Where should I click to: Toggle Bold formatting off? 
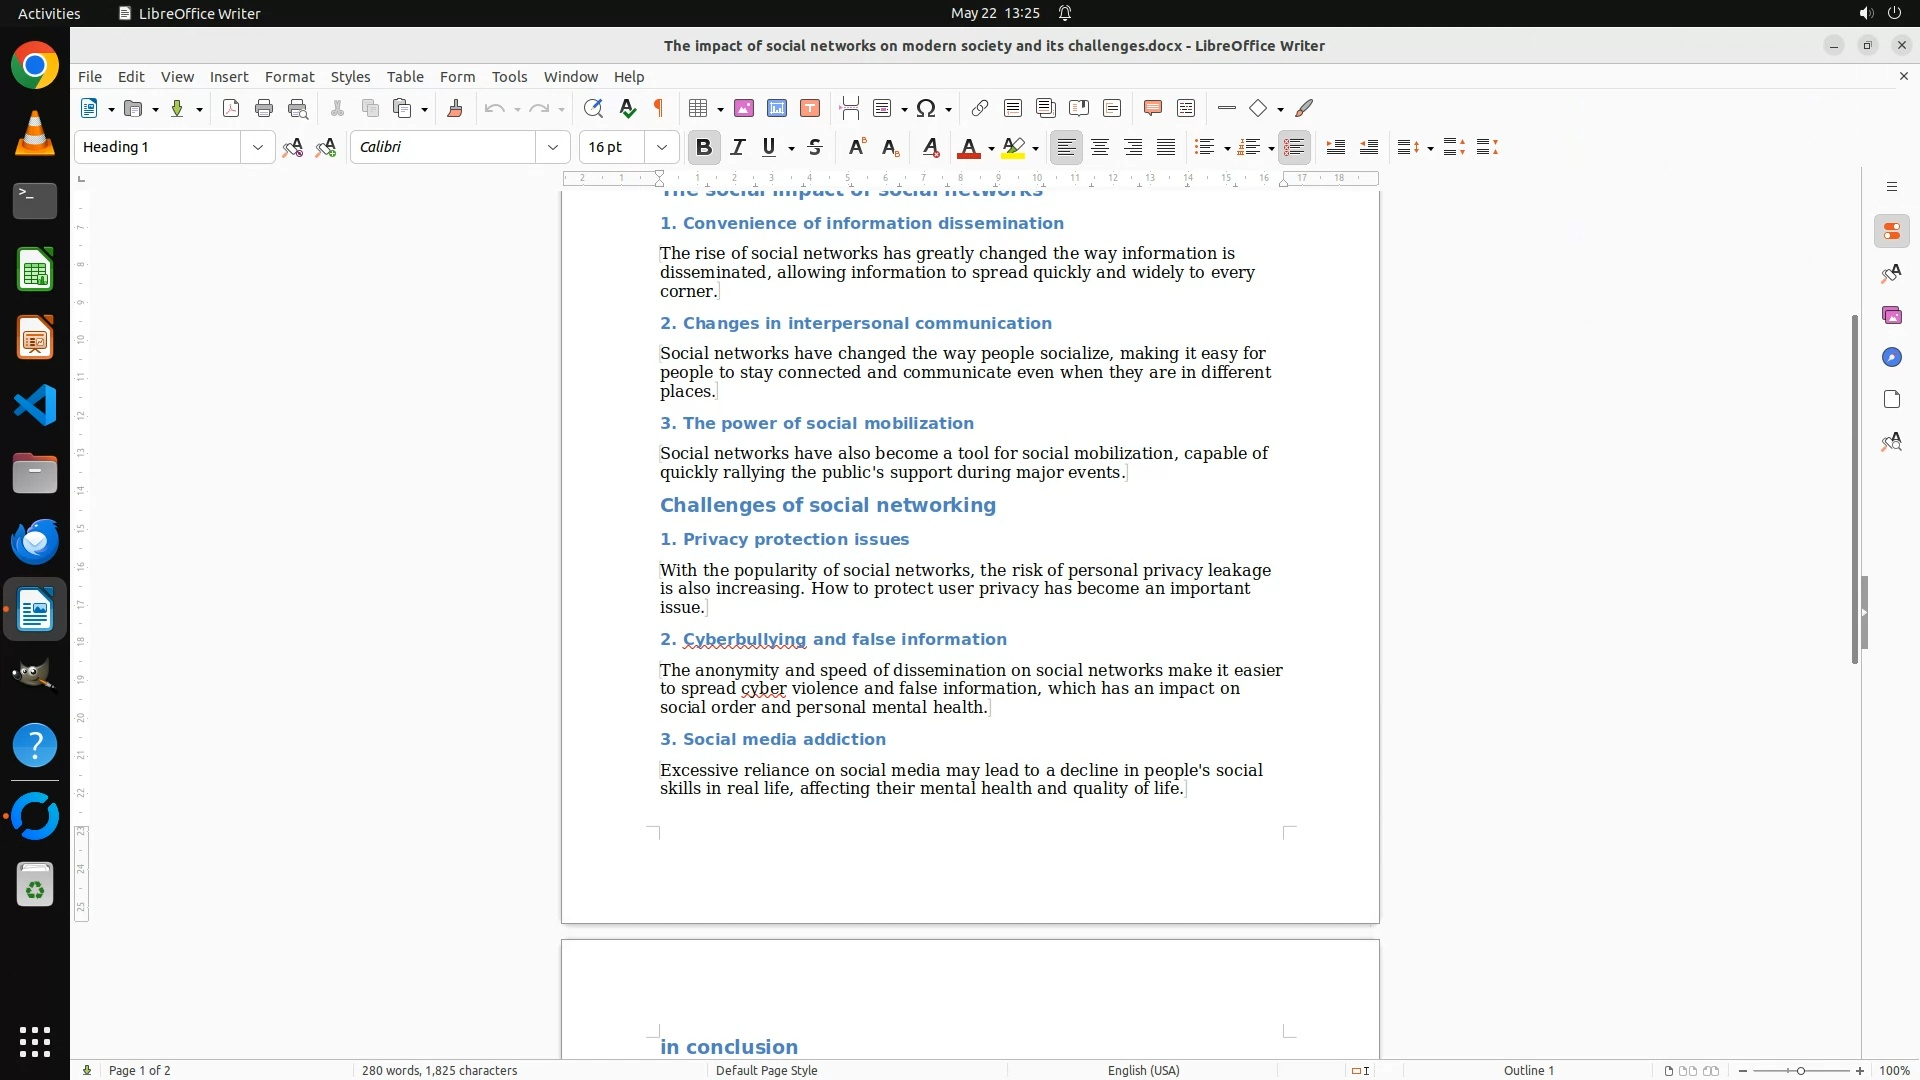point(704,148)
